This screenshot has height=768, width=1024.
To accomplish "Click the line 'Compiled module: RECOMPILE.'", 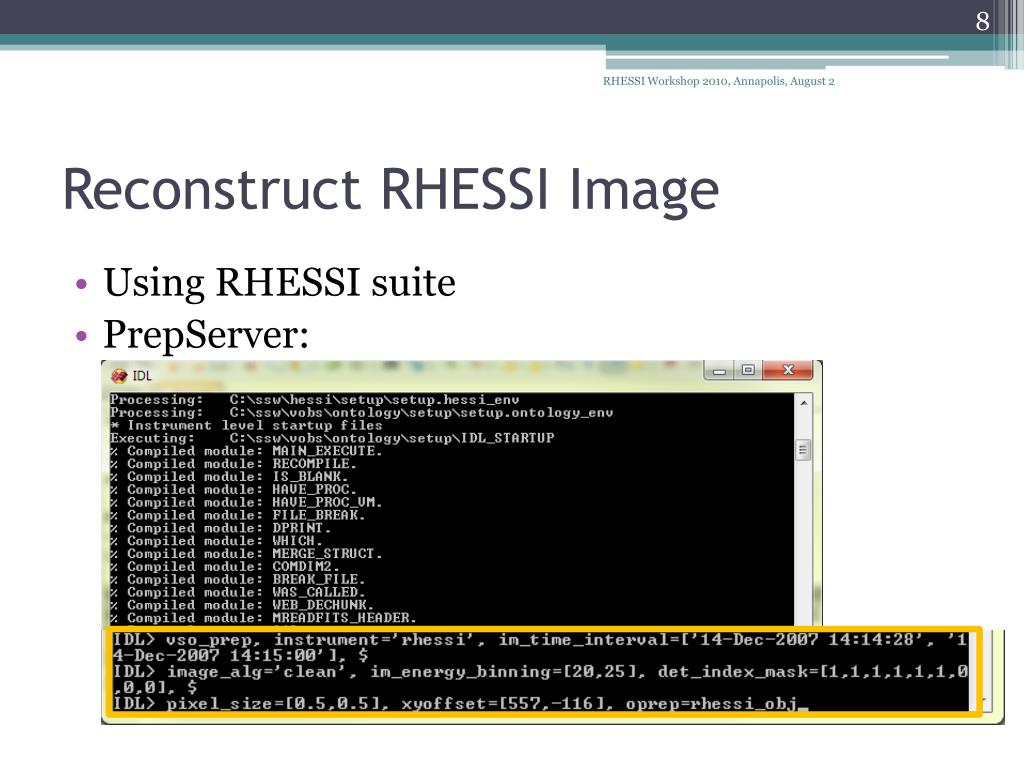I will pos(233,464).
